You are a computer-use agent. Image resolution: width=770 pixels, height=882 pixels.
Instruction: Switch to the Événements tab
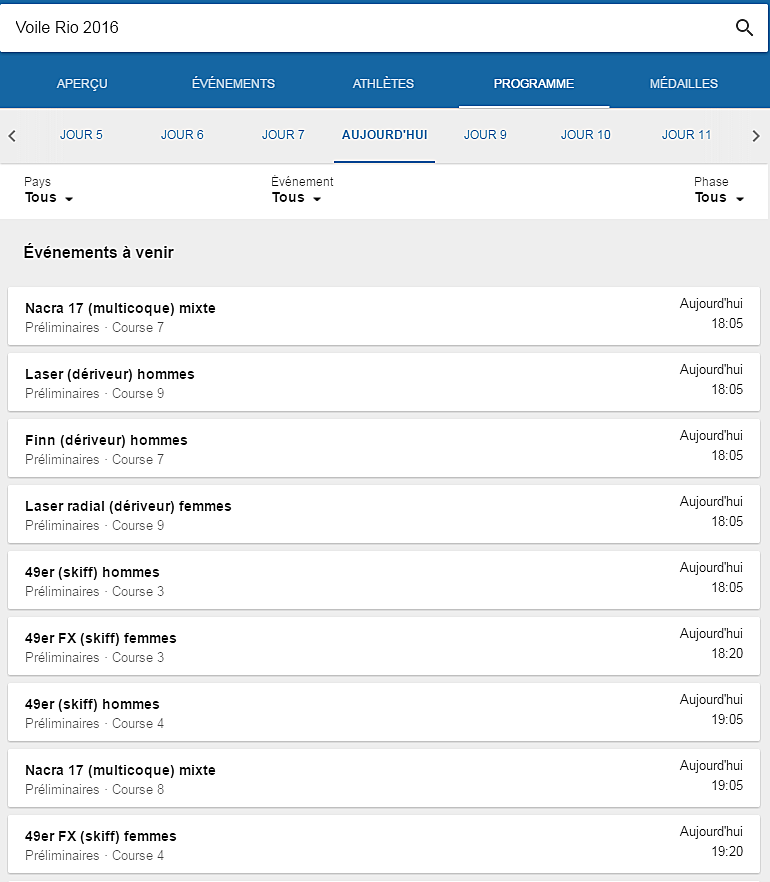[233, 83]
